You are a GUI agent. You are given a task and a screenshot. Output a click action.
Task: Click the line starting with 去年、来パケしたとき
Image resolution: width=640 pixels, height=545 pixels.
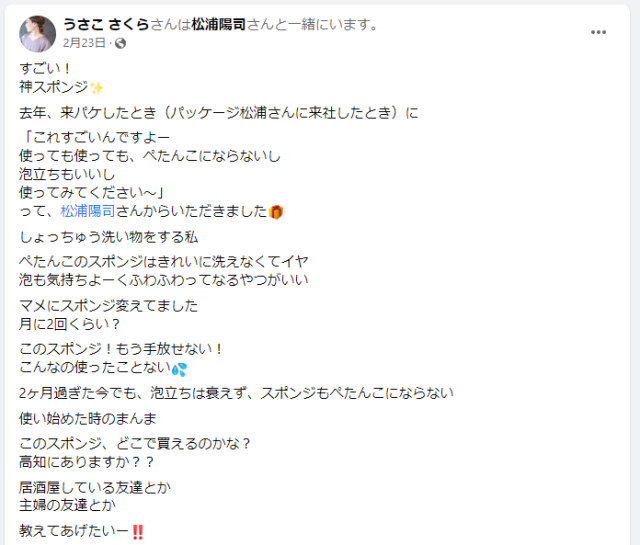coord(219,113)
